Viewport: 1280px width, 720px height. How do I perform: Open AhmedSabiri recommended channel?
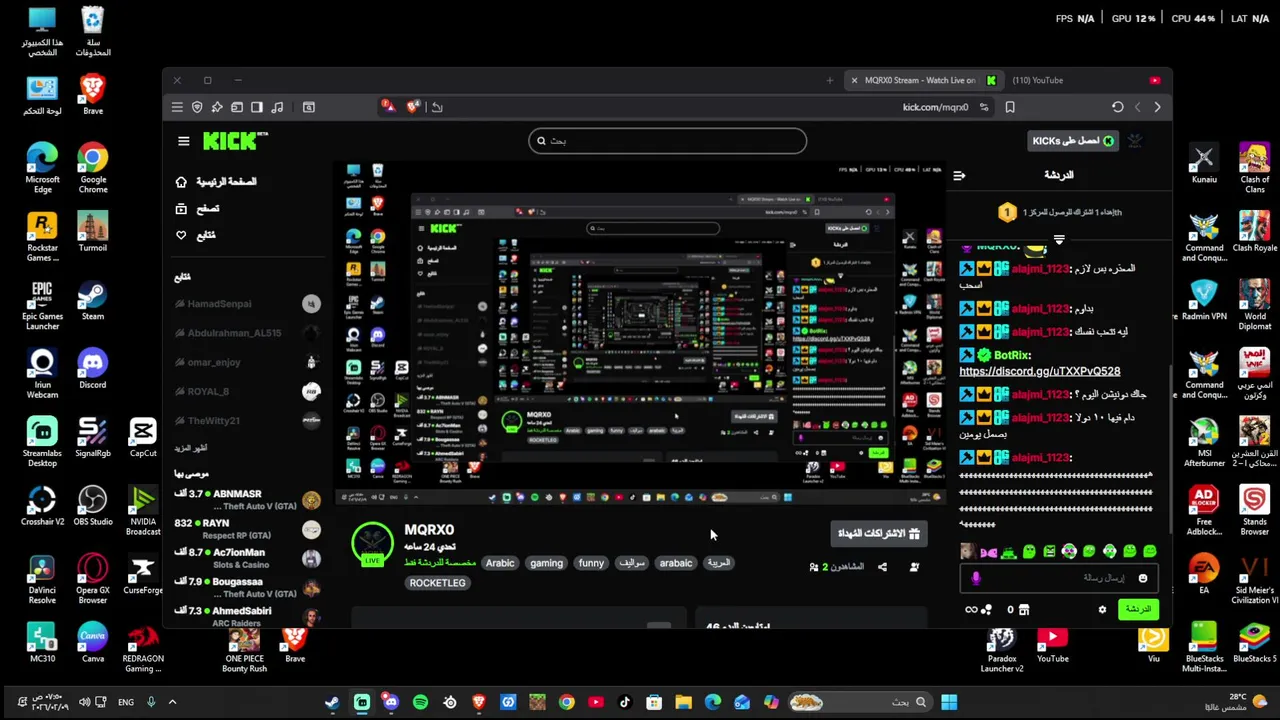tap(247, 616)
